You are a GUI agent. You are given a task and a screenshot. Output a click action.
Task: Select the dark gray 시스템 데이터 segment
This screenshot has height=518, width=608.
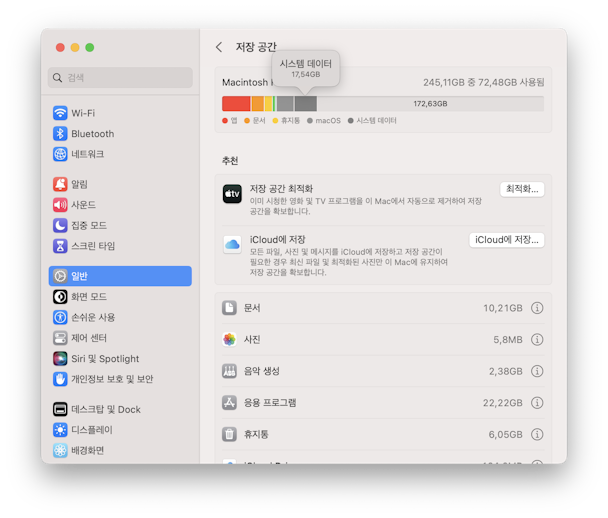[x=306, y=104]
